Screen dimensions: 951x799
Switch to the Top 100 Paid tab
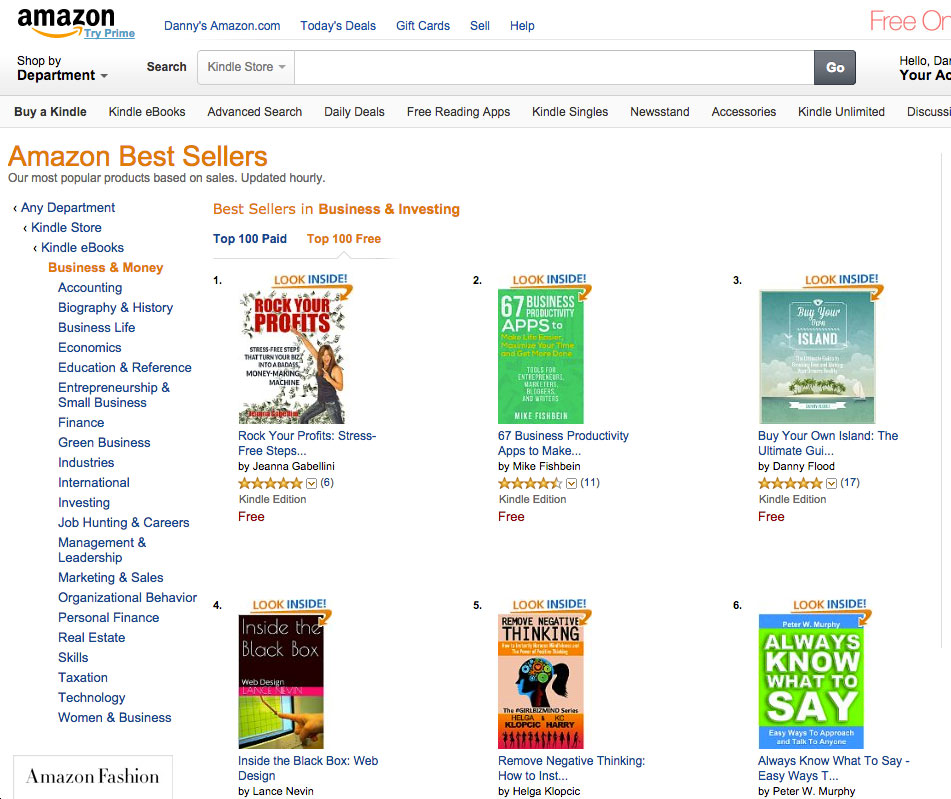250,238
